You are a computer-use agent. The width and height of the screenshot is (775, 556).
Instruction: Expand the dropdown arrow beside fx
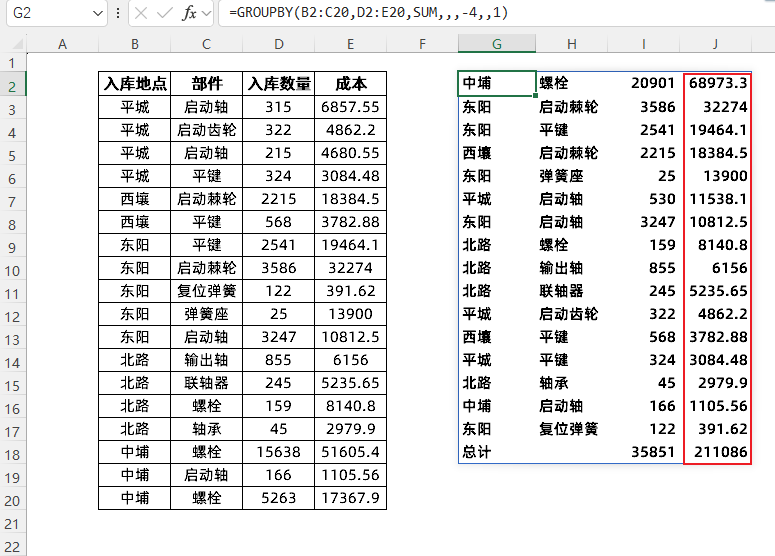click(207, 13)
